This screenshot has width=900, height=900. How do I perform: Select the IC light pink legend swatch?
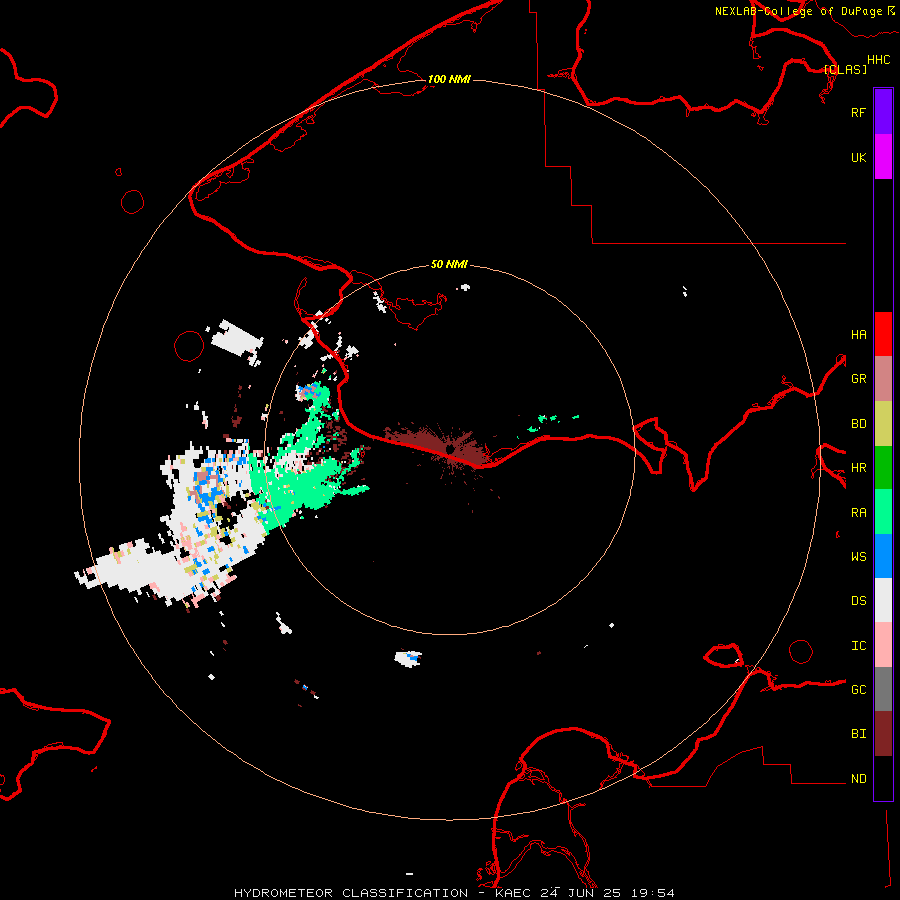(x=883, y=645)
